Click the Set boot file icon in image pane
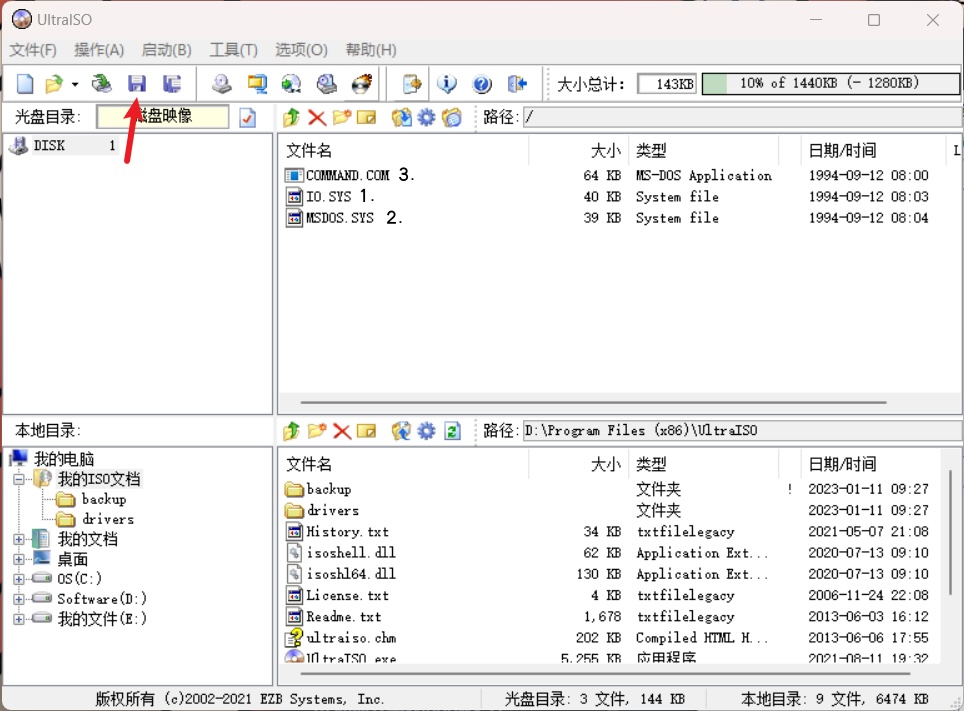 452,117
